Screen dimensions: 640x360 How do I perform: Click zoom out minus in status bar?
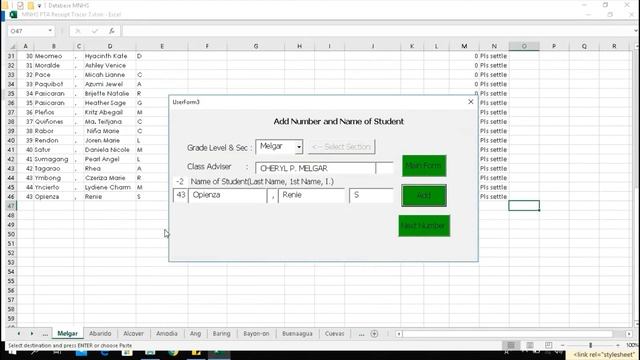[x=562, y=345]
